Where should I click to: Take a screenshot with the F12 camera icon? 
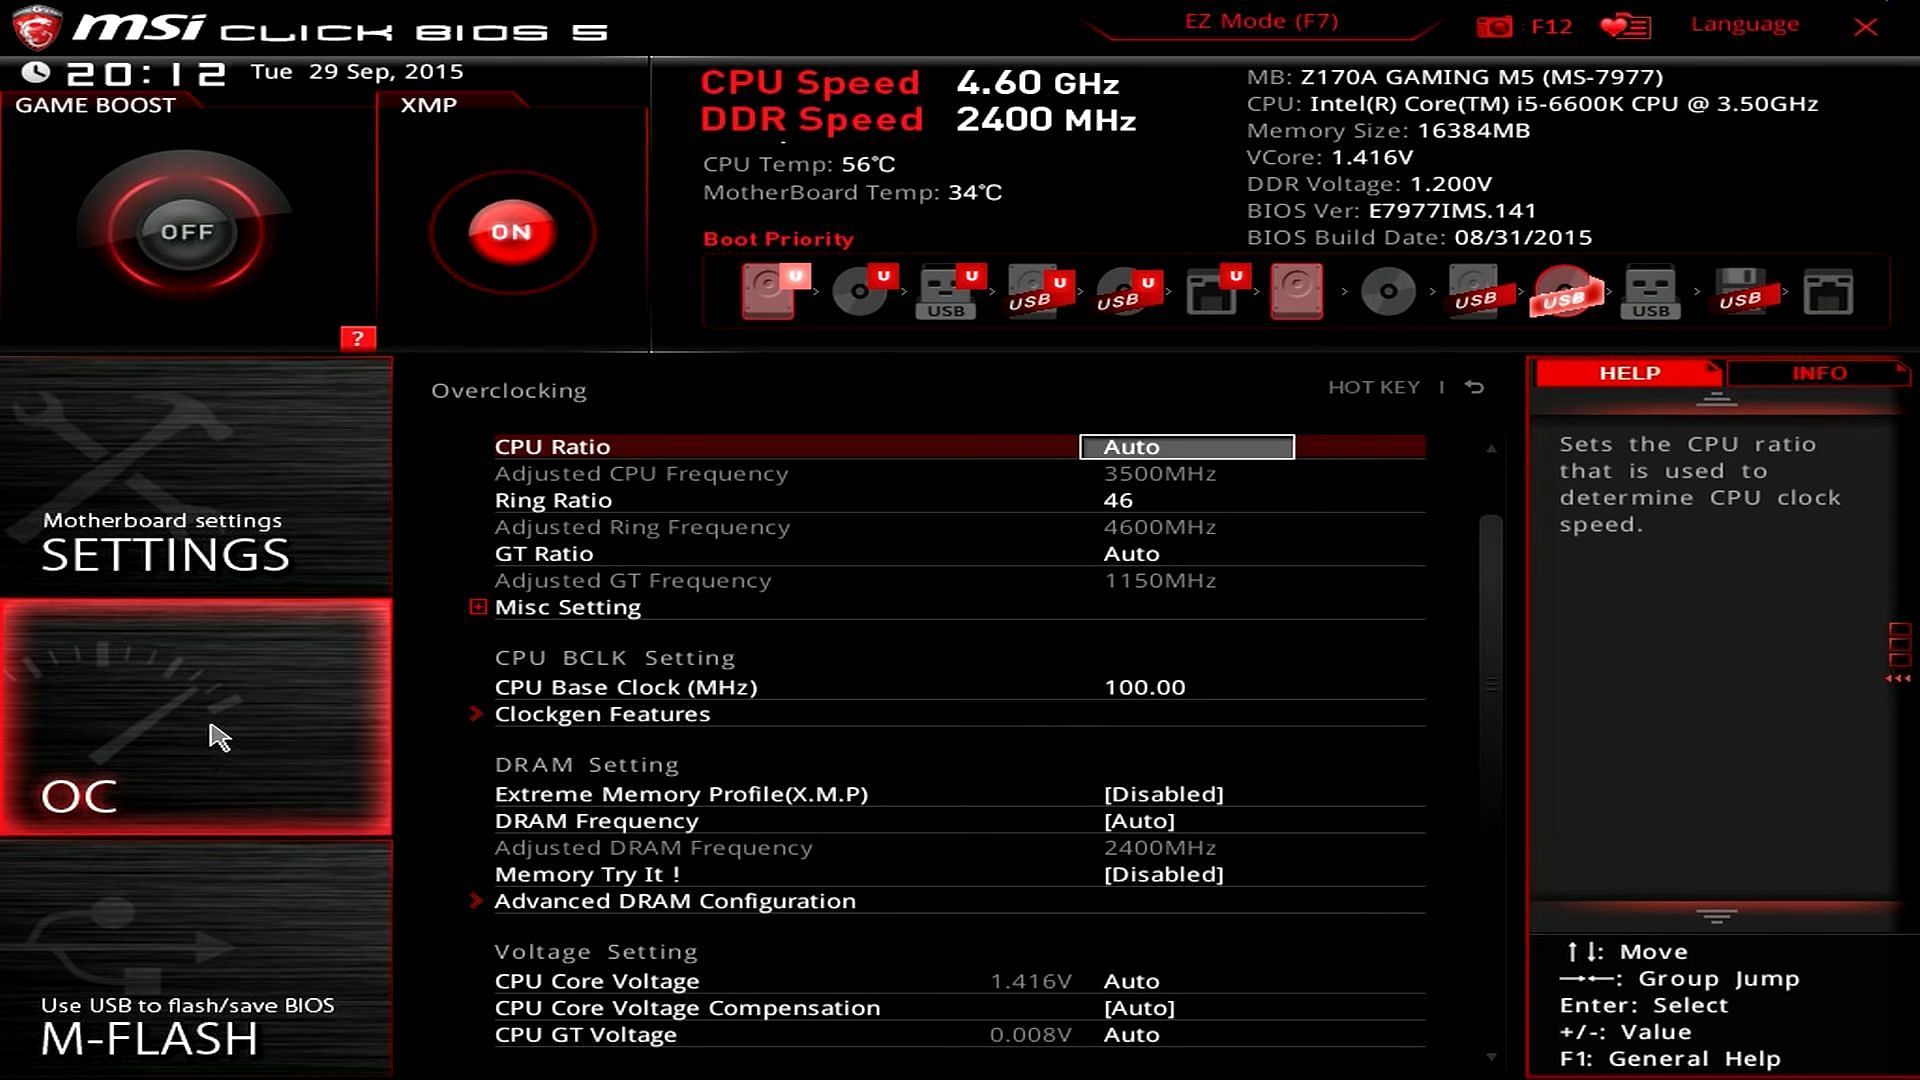click(x=1495, y=27)
